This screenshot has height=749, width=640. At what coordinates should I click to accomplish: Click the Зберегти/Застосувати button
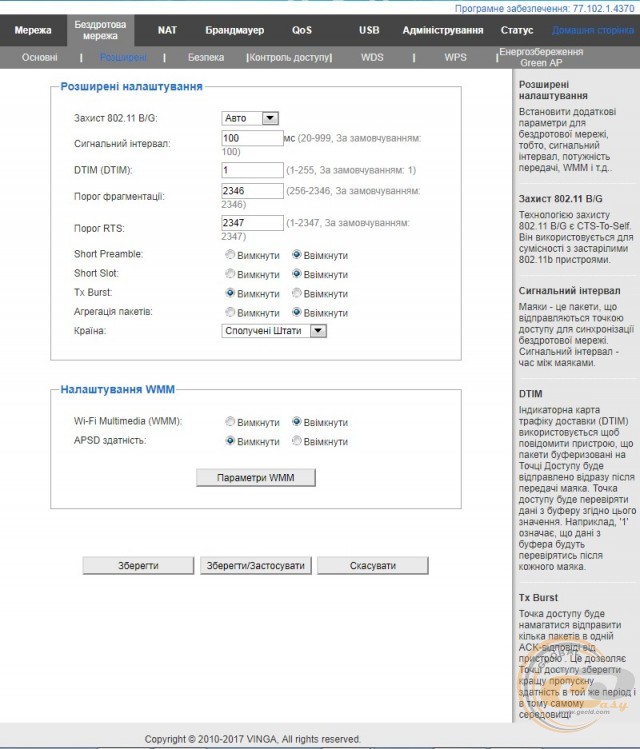pos(255,565)
